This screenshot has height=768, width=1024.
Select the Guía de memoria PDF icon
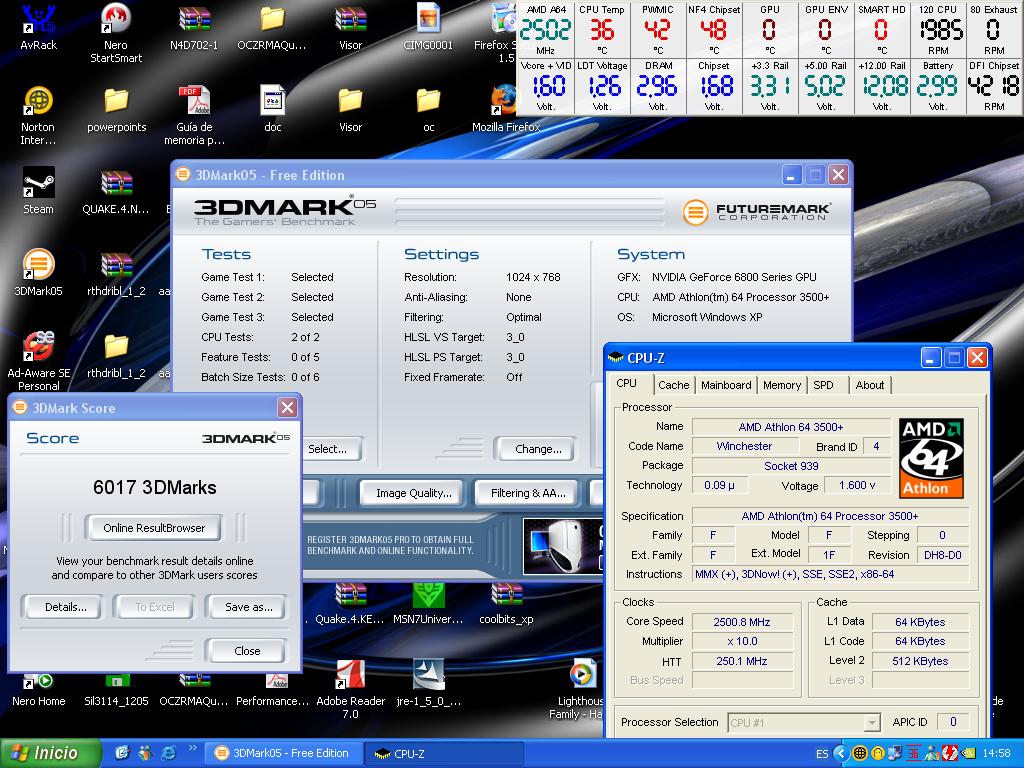(194, 116)
